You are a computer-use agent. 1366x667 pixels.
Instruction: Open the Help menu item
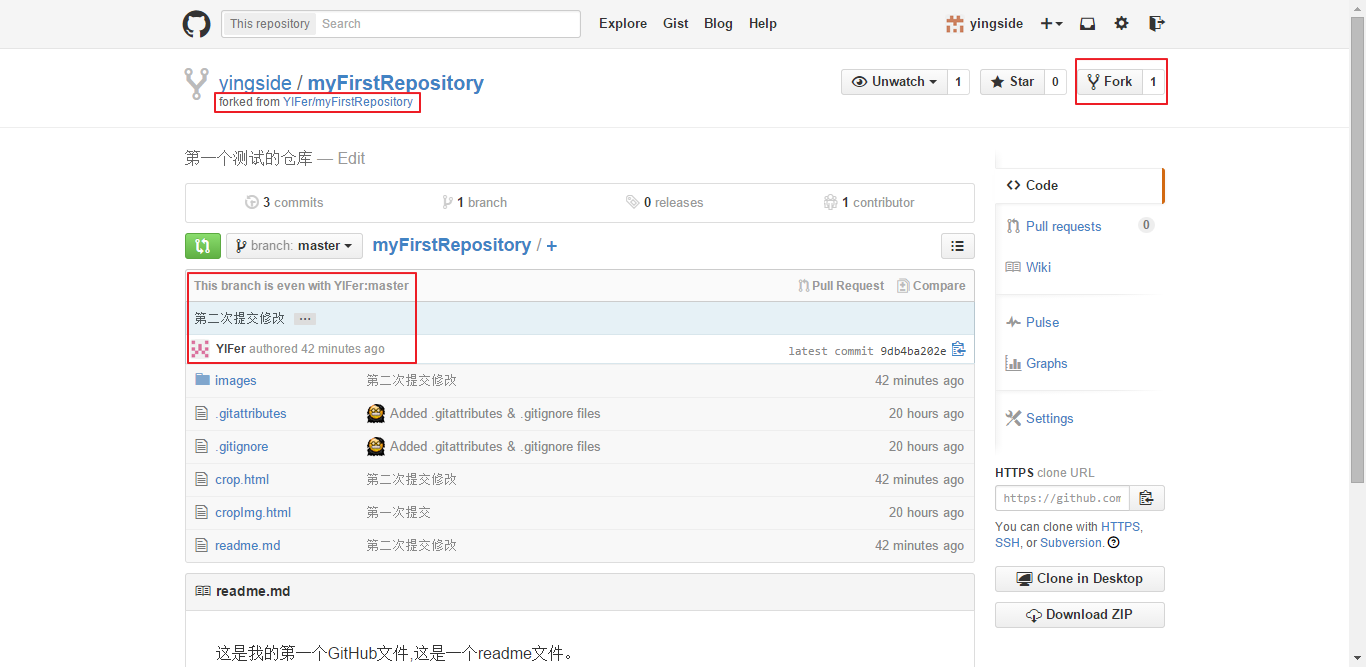763,24
